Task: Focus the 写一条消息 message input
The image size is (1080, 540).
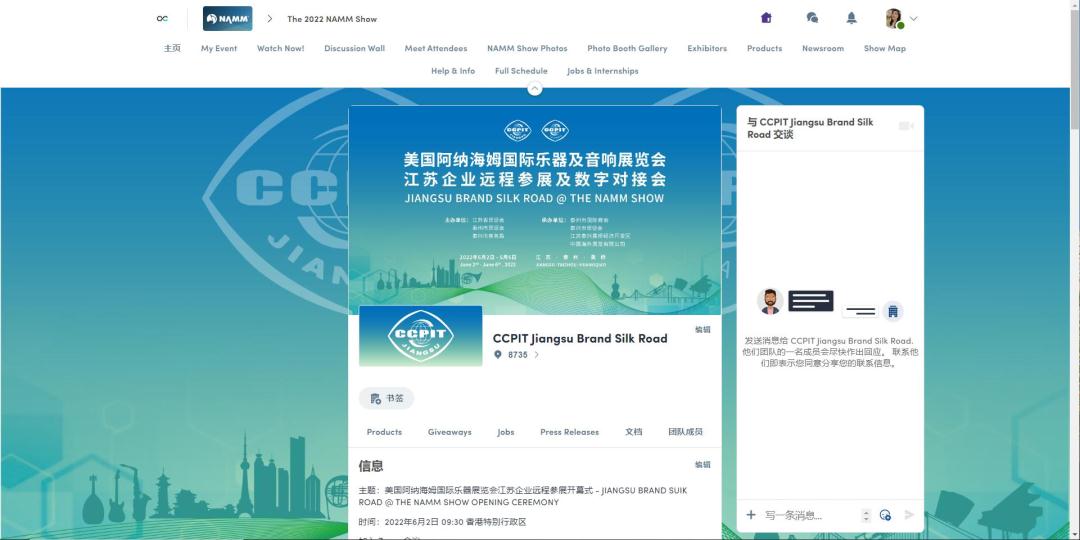Action: coord(809,515)
